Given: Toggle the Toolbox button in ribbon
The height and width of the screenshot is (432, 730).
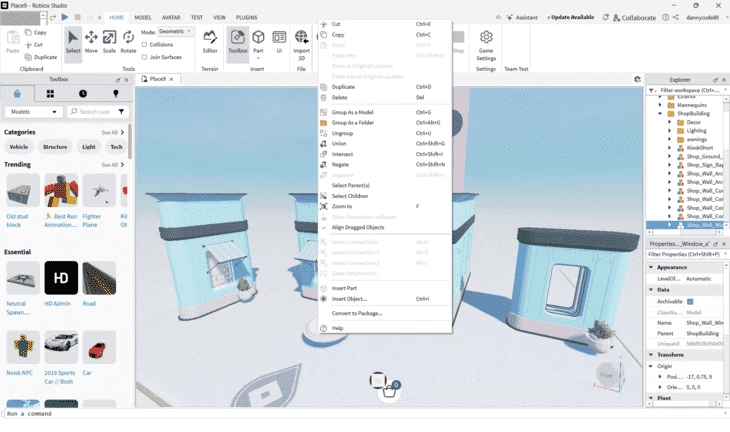Looking at the screenshot, I should [x=238, y=43].
